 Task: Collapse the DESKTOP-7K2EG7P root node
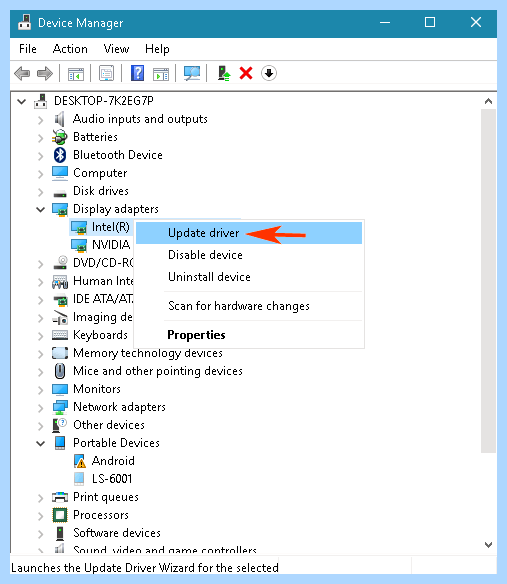pos(22,101)
